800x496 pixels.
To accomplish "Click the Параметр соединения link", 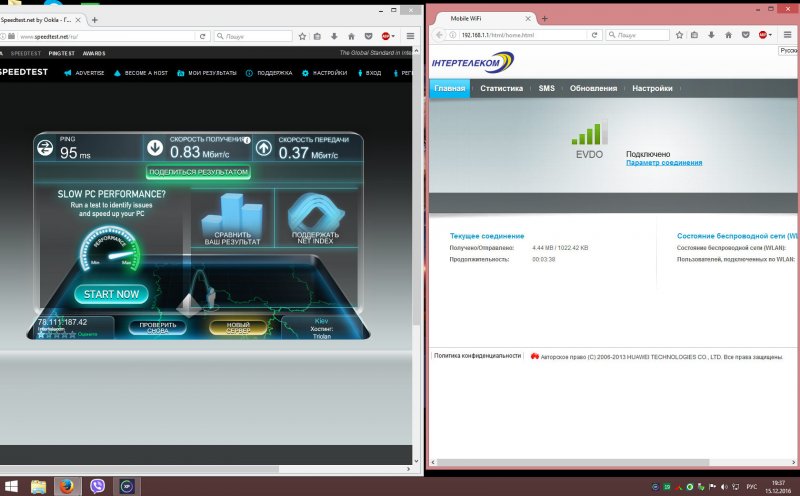I will point(663,162).
